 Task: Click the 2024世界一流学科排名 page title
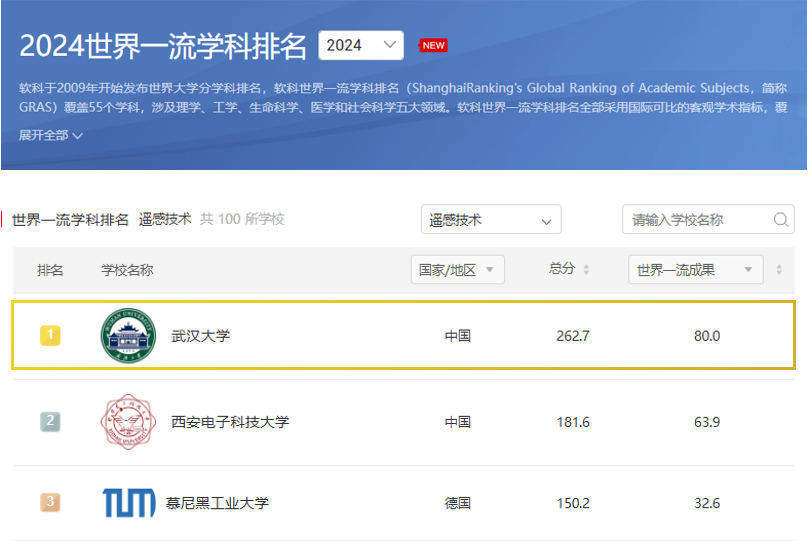(163, 46)
